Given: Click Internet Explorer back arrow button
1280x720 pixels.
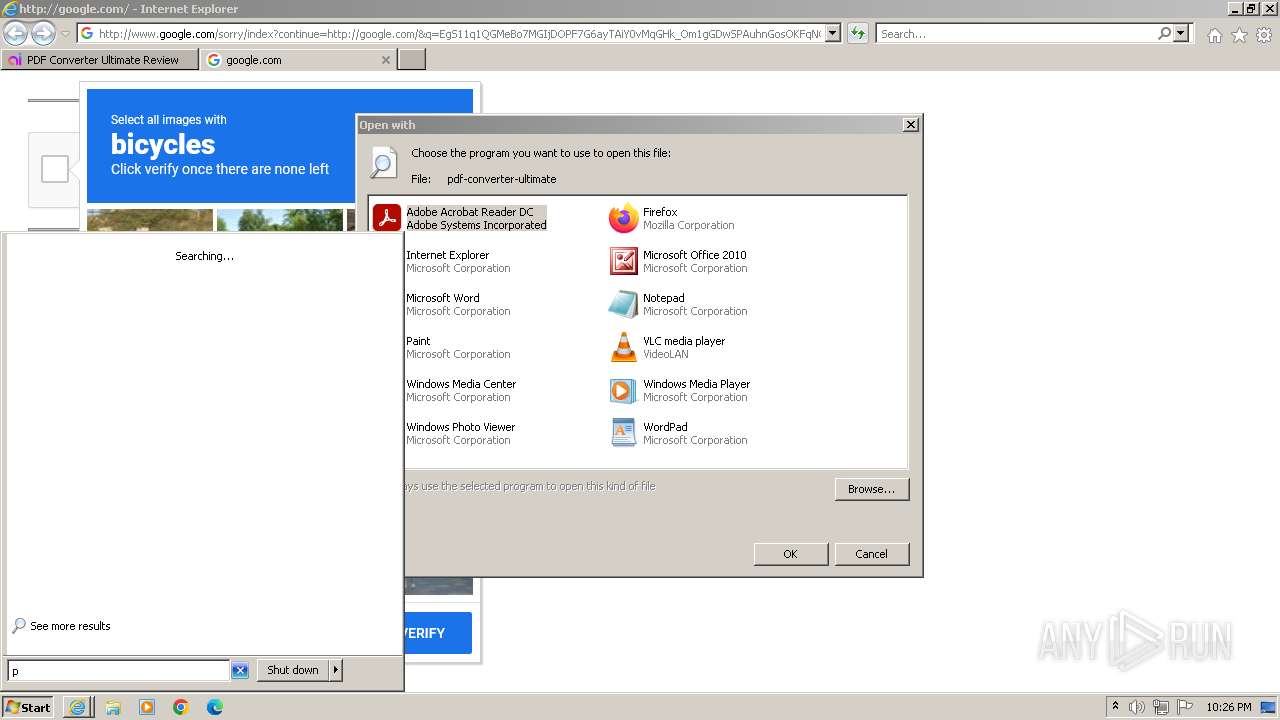Looking at the screenshot, I should point(15,33).
